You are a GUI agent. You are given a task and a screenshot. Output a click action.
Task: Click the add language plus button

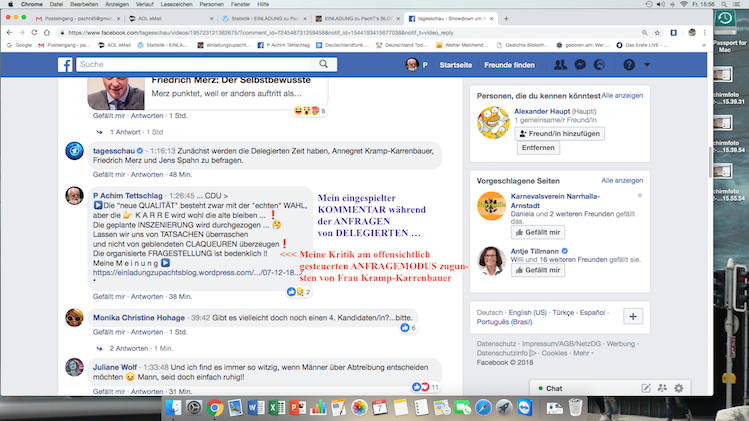point(631,315)
